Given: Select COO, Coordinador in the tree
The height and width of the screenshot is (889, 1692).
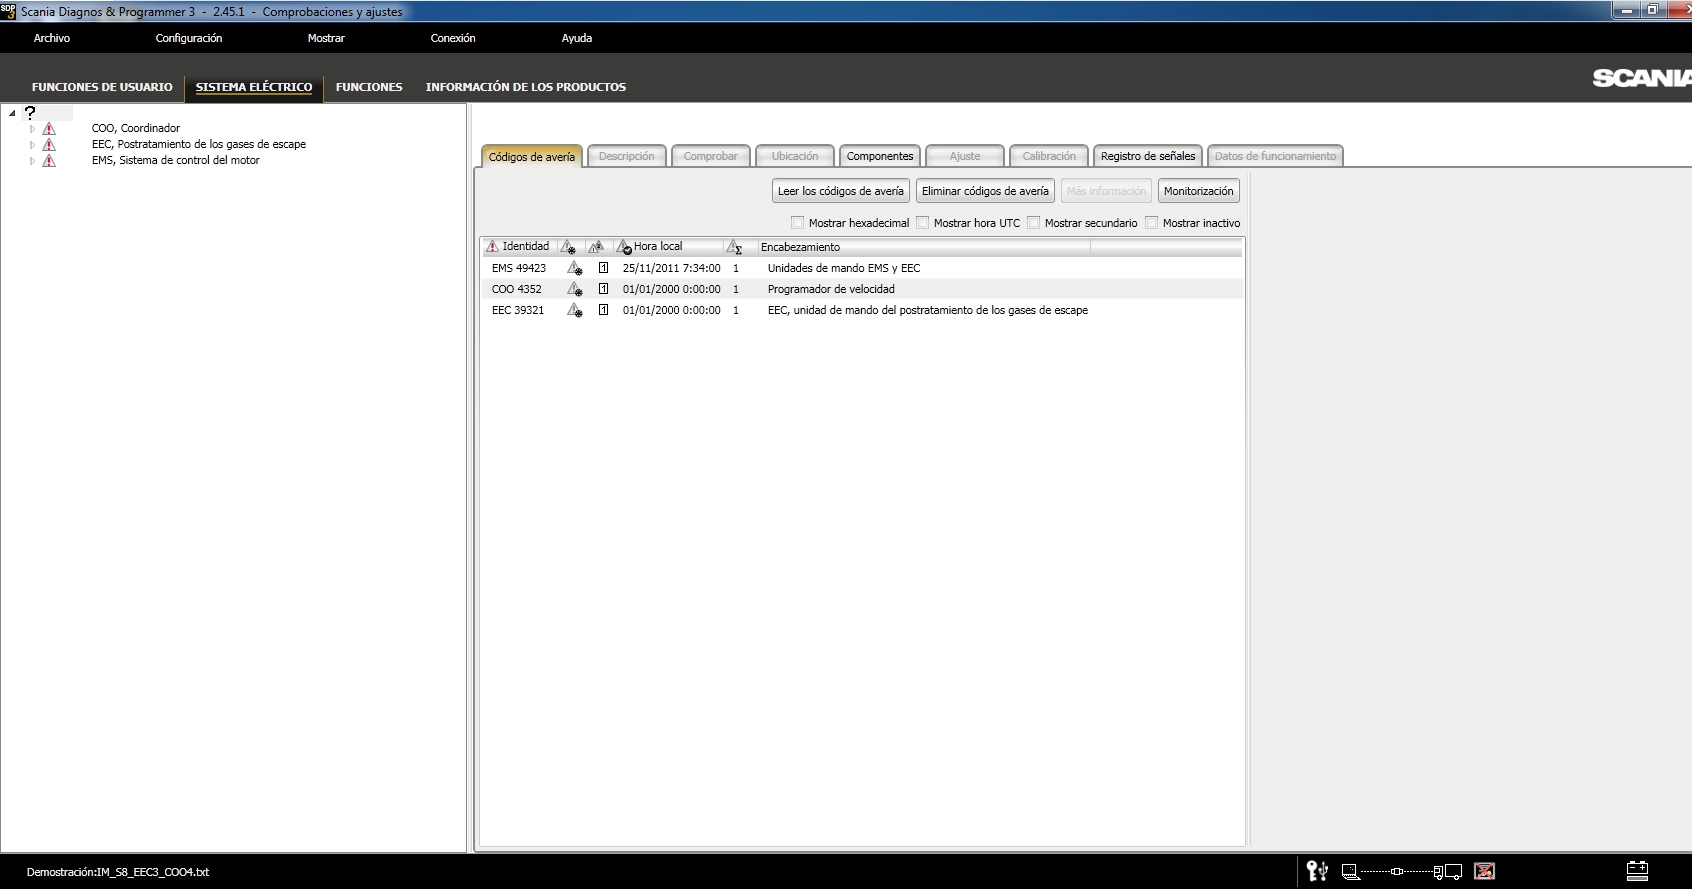Looking at the screenshot, I should tap(136, 129).
